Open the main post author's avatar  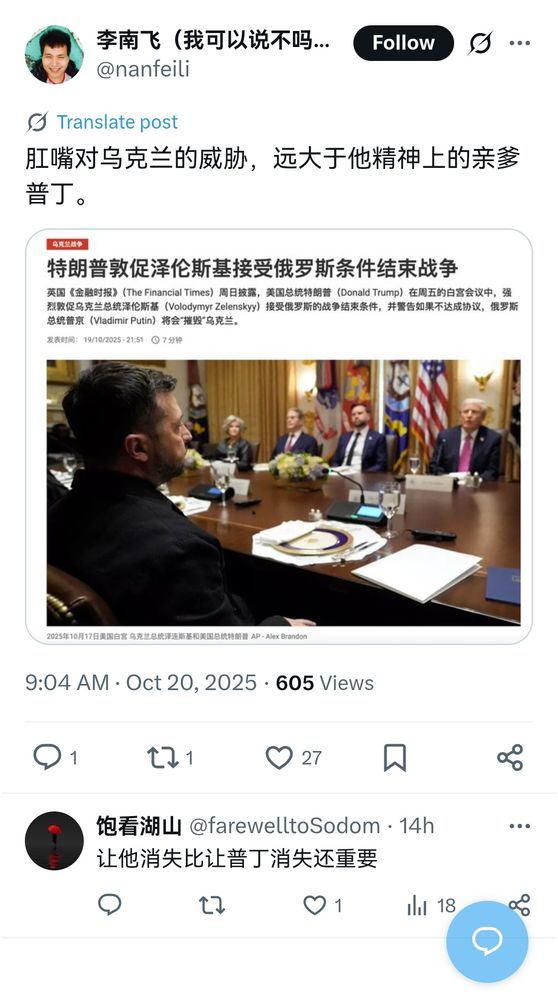tap(54, 54)
